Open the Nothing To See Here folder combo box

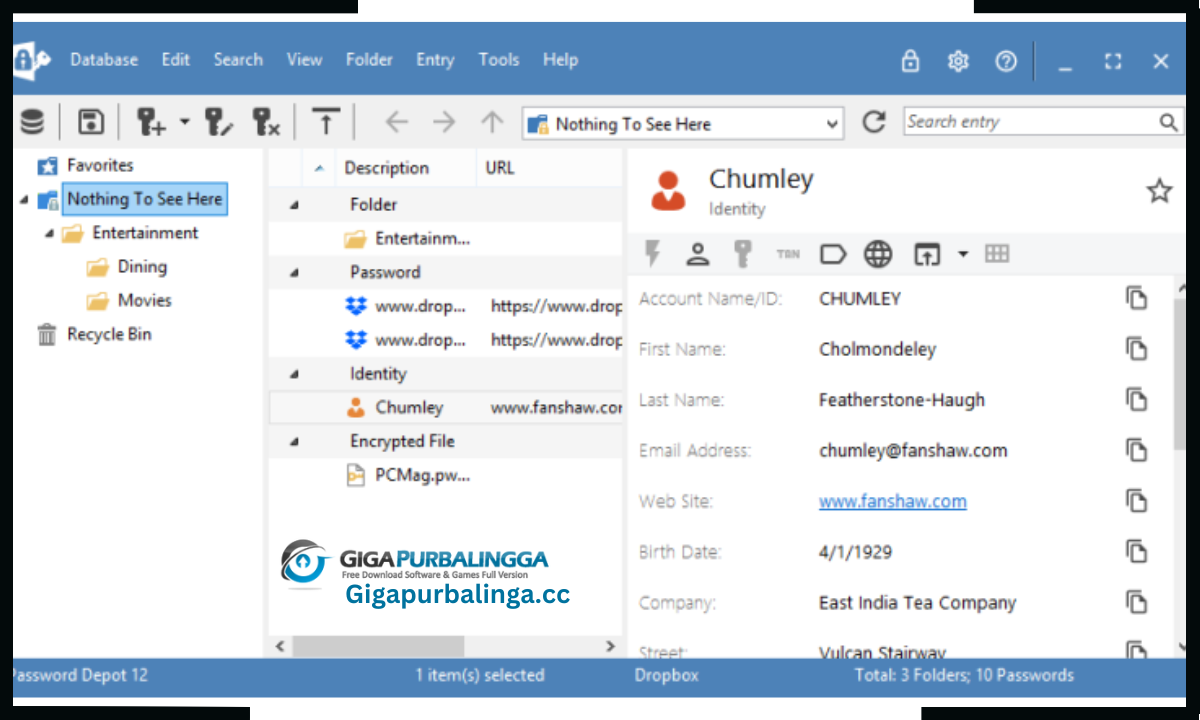(x=683, y=124)
